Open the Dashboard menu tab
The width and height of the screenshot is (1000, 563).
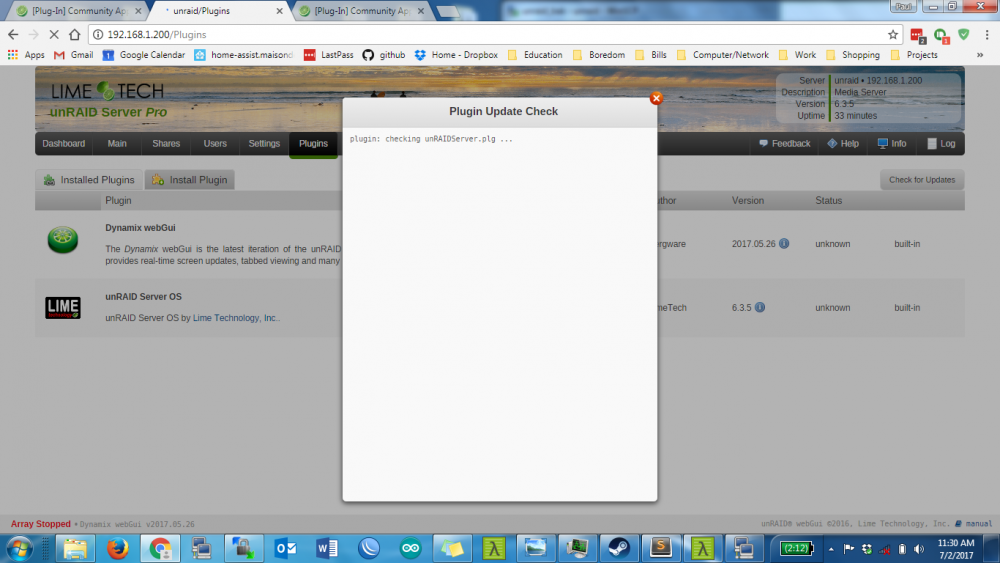click(x=64, y=143)
